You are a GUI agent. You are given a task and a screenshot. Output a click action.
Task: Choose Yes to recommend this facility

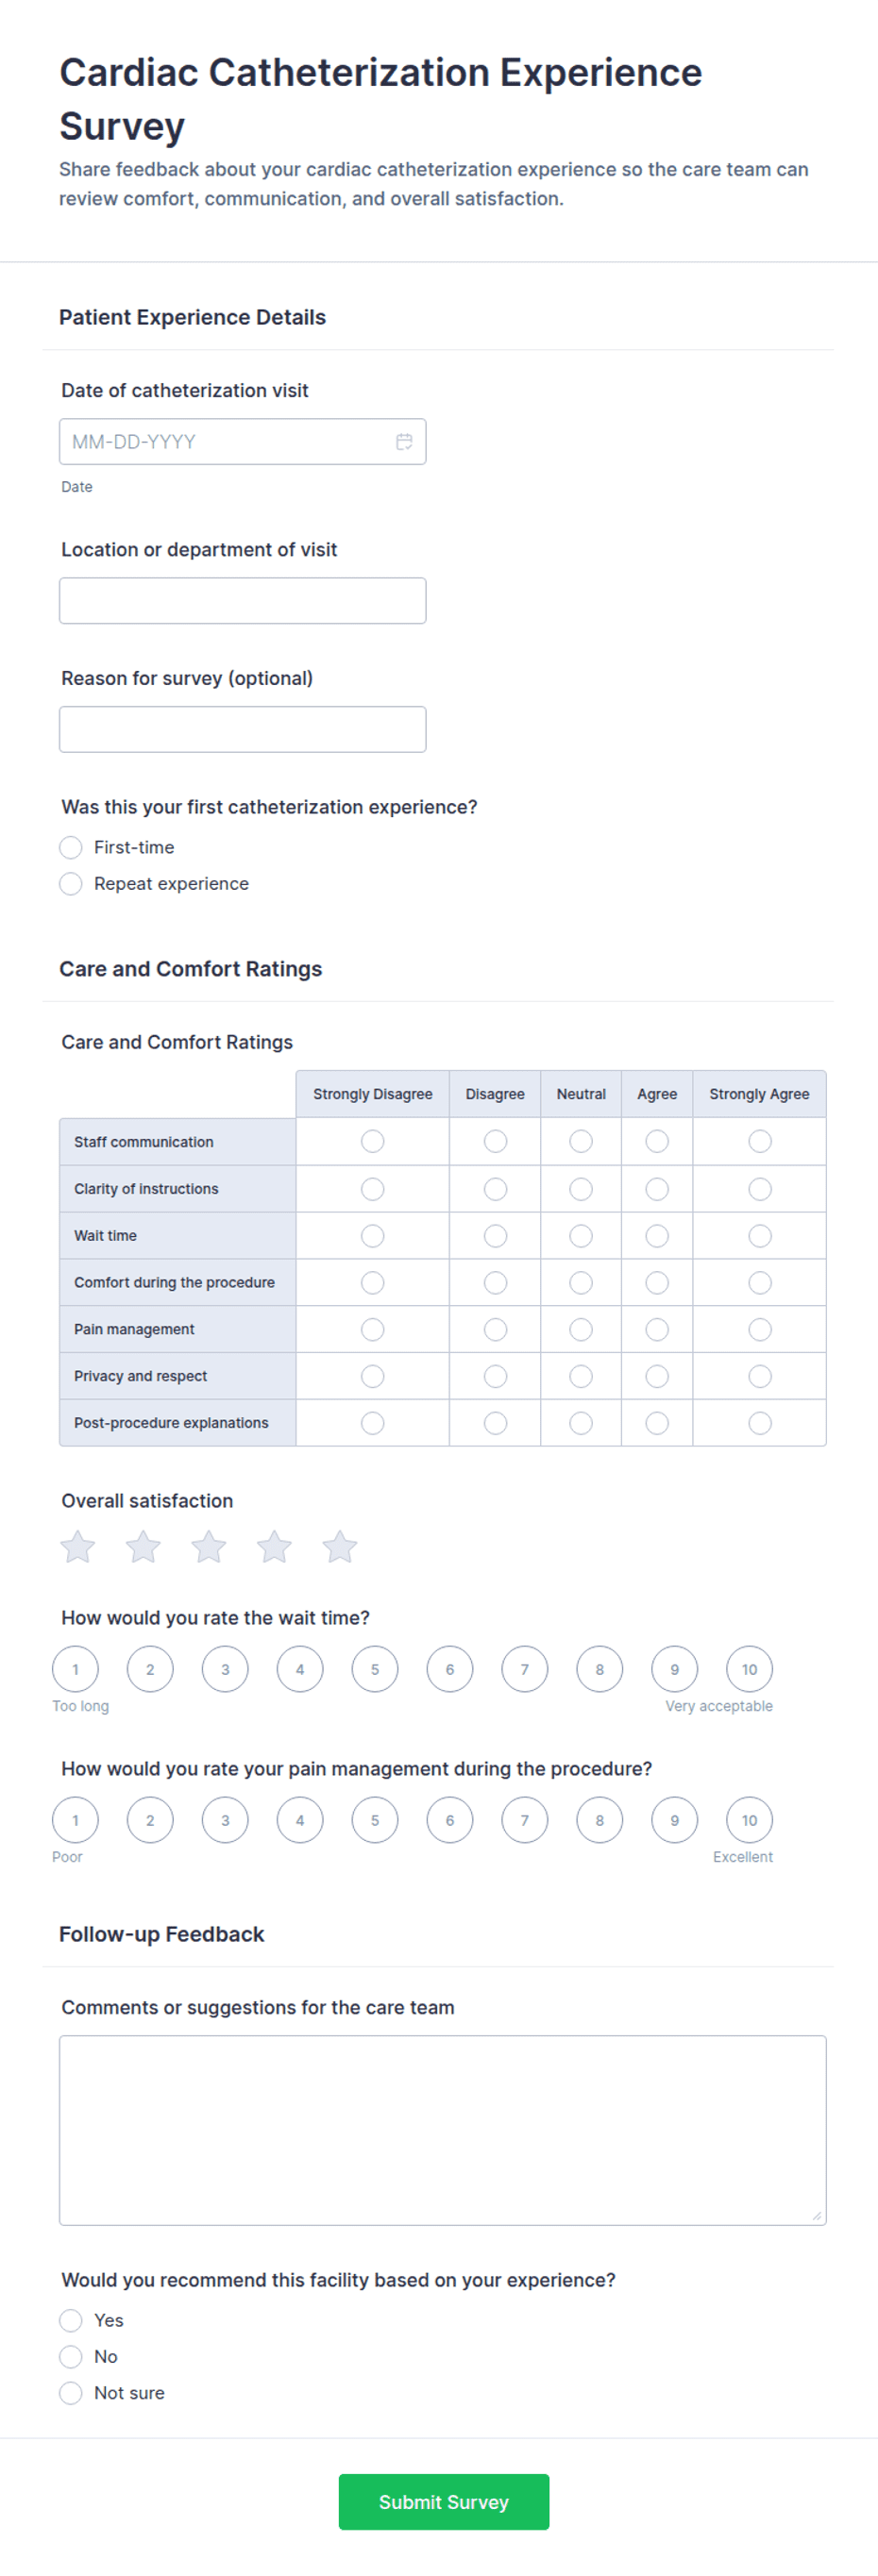coord(71,2320)
